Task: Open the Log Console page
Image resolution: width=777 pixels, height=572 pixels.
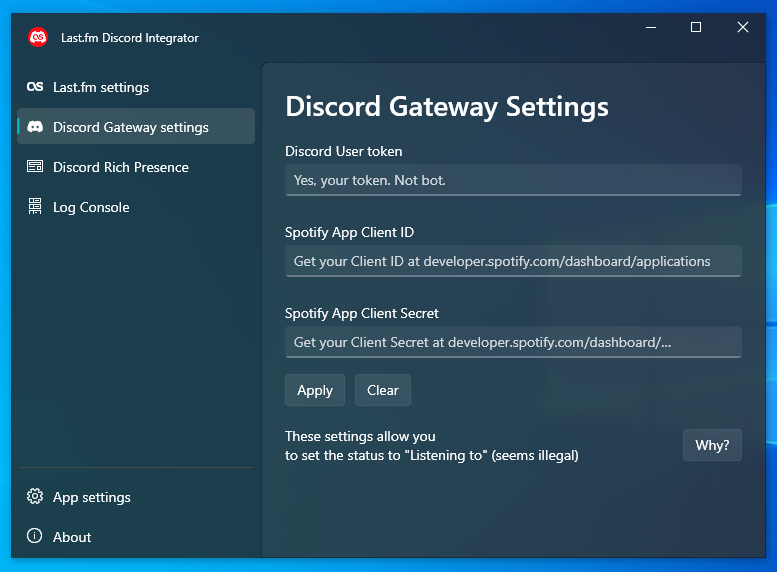Action: [136, 207]
